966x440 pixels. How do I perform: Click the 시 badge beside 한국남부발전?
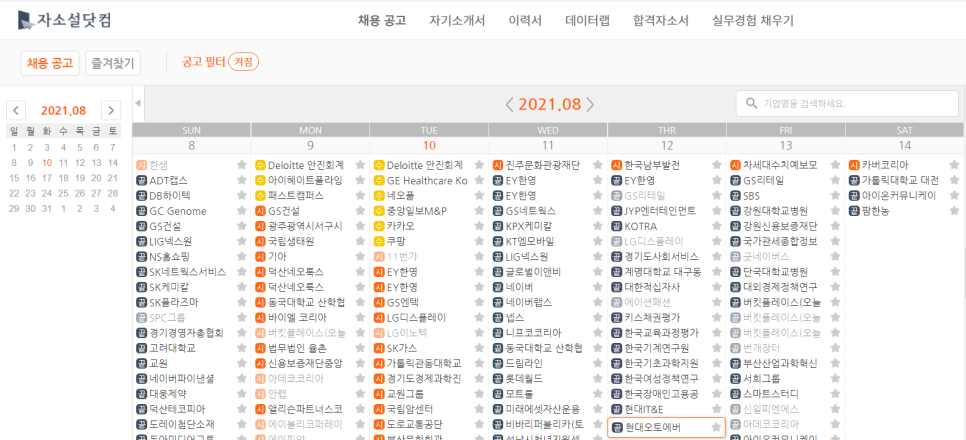click(x=616, y=165)
